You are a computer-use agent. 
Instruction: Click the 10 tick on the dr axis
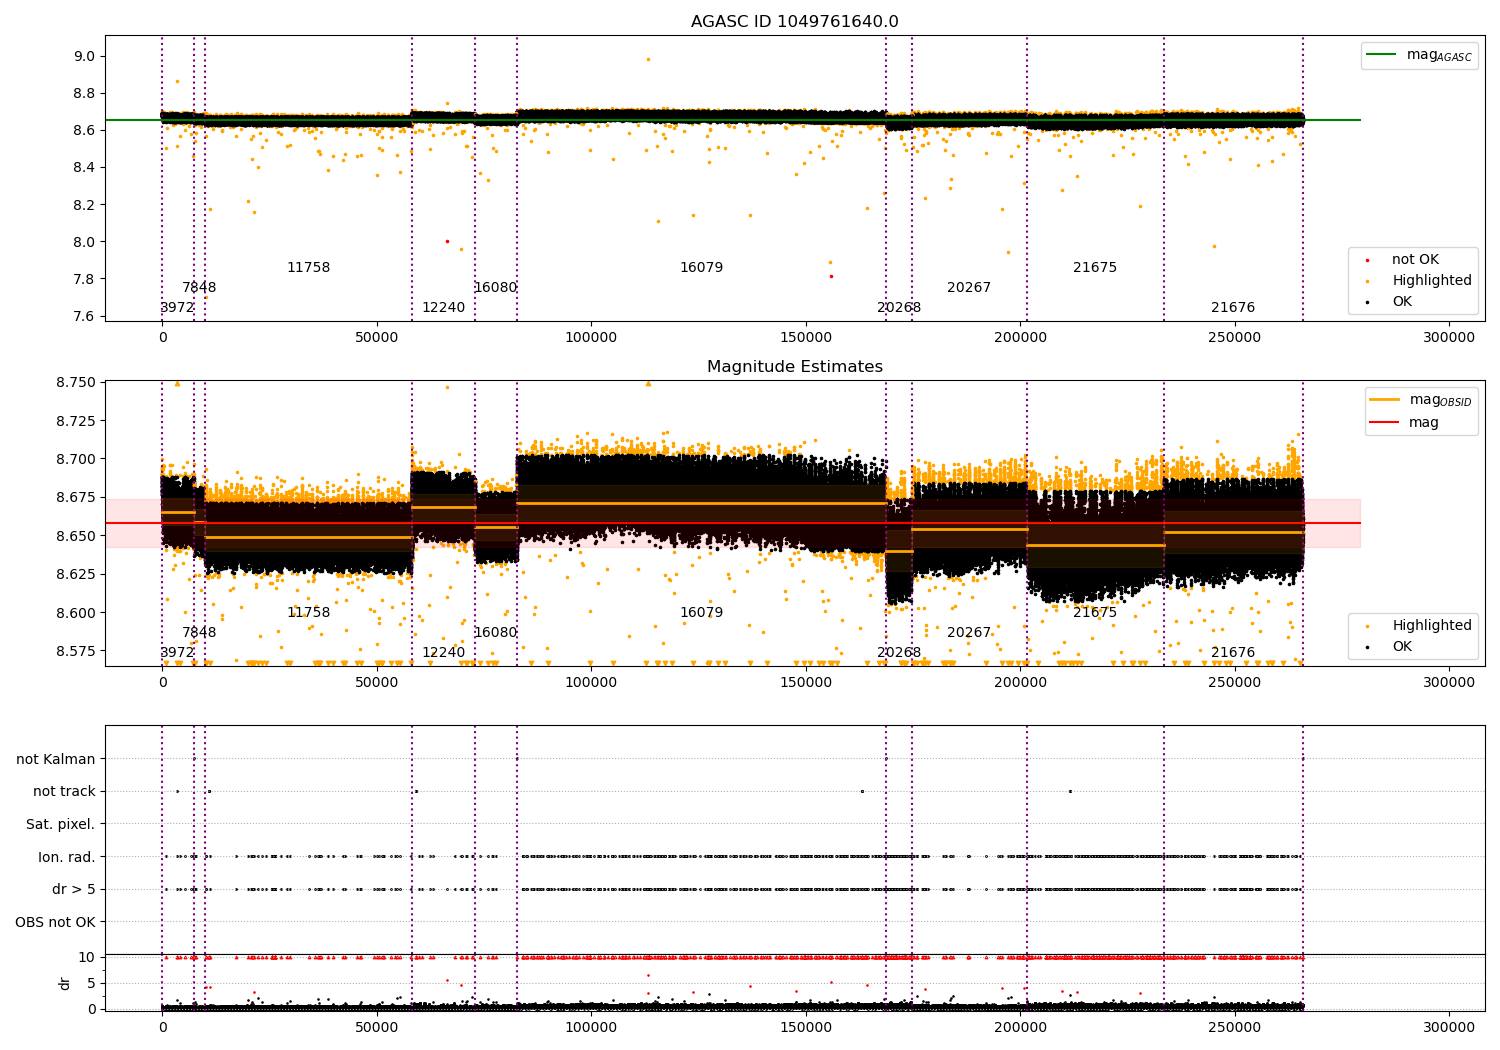pyautogui.click(x=87, y=957)
